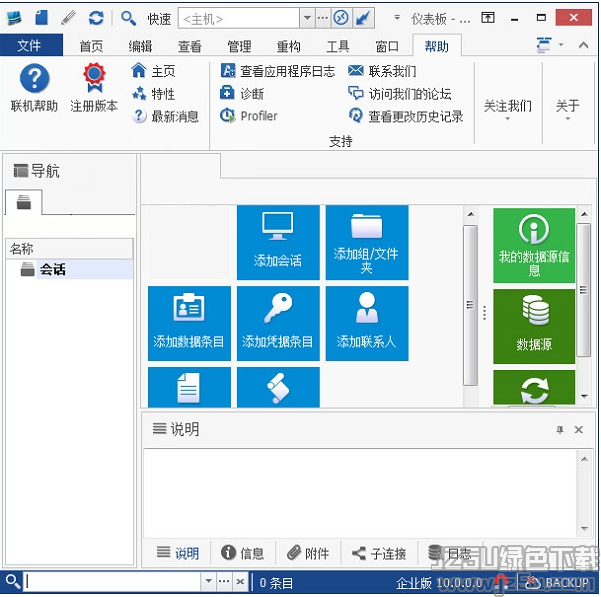Switch to the 编辑 ribbon tab
This screenshot has width=601, height=597.
pos(140,46)
